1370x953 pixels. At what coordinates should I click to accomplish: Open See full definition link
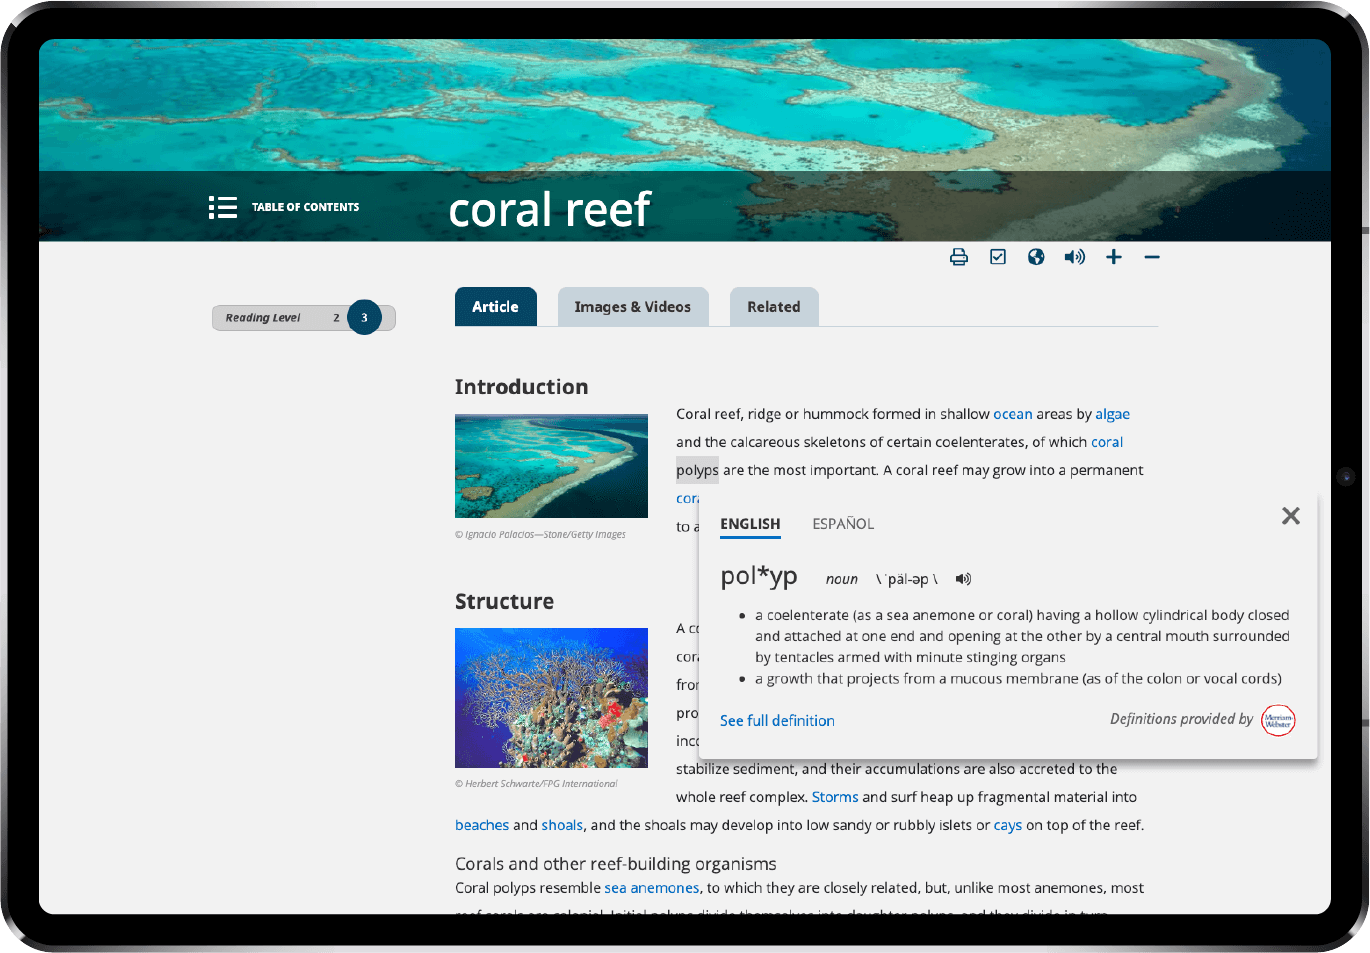[777, 721]
